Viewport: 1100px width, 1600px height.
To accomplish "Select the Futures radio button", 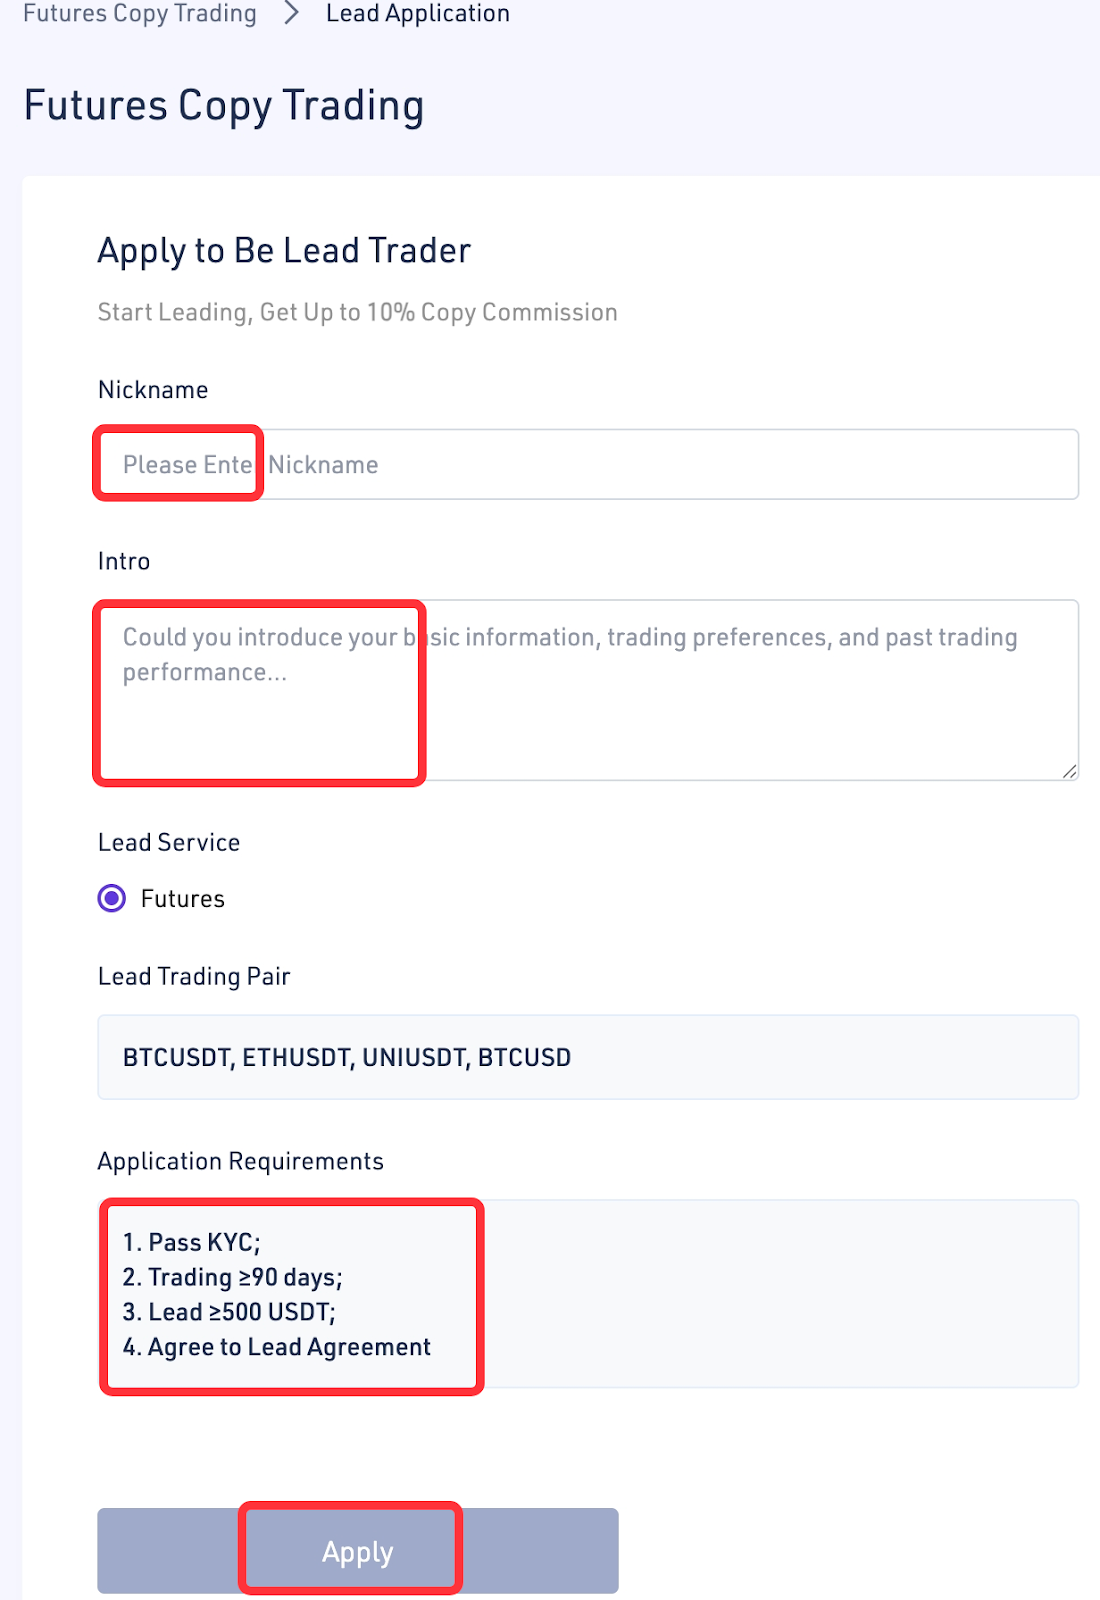I will (112, 899).
